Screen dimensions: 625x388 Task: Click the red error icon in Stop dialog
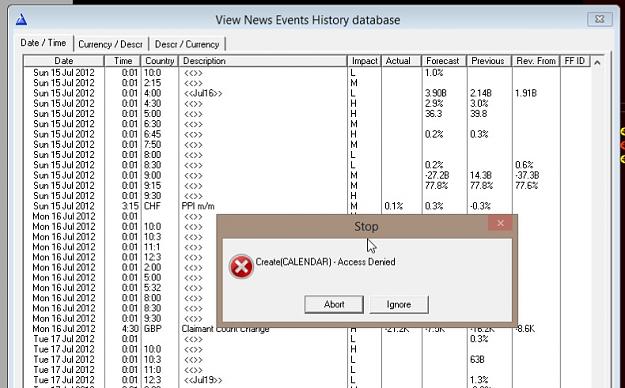[241, 267]
